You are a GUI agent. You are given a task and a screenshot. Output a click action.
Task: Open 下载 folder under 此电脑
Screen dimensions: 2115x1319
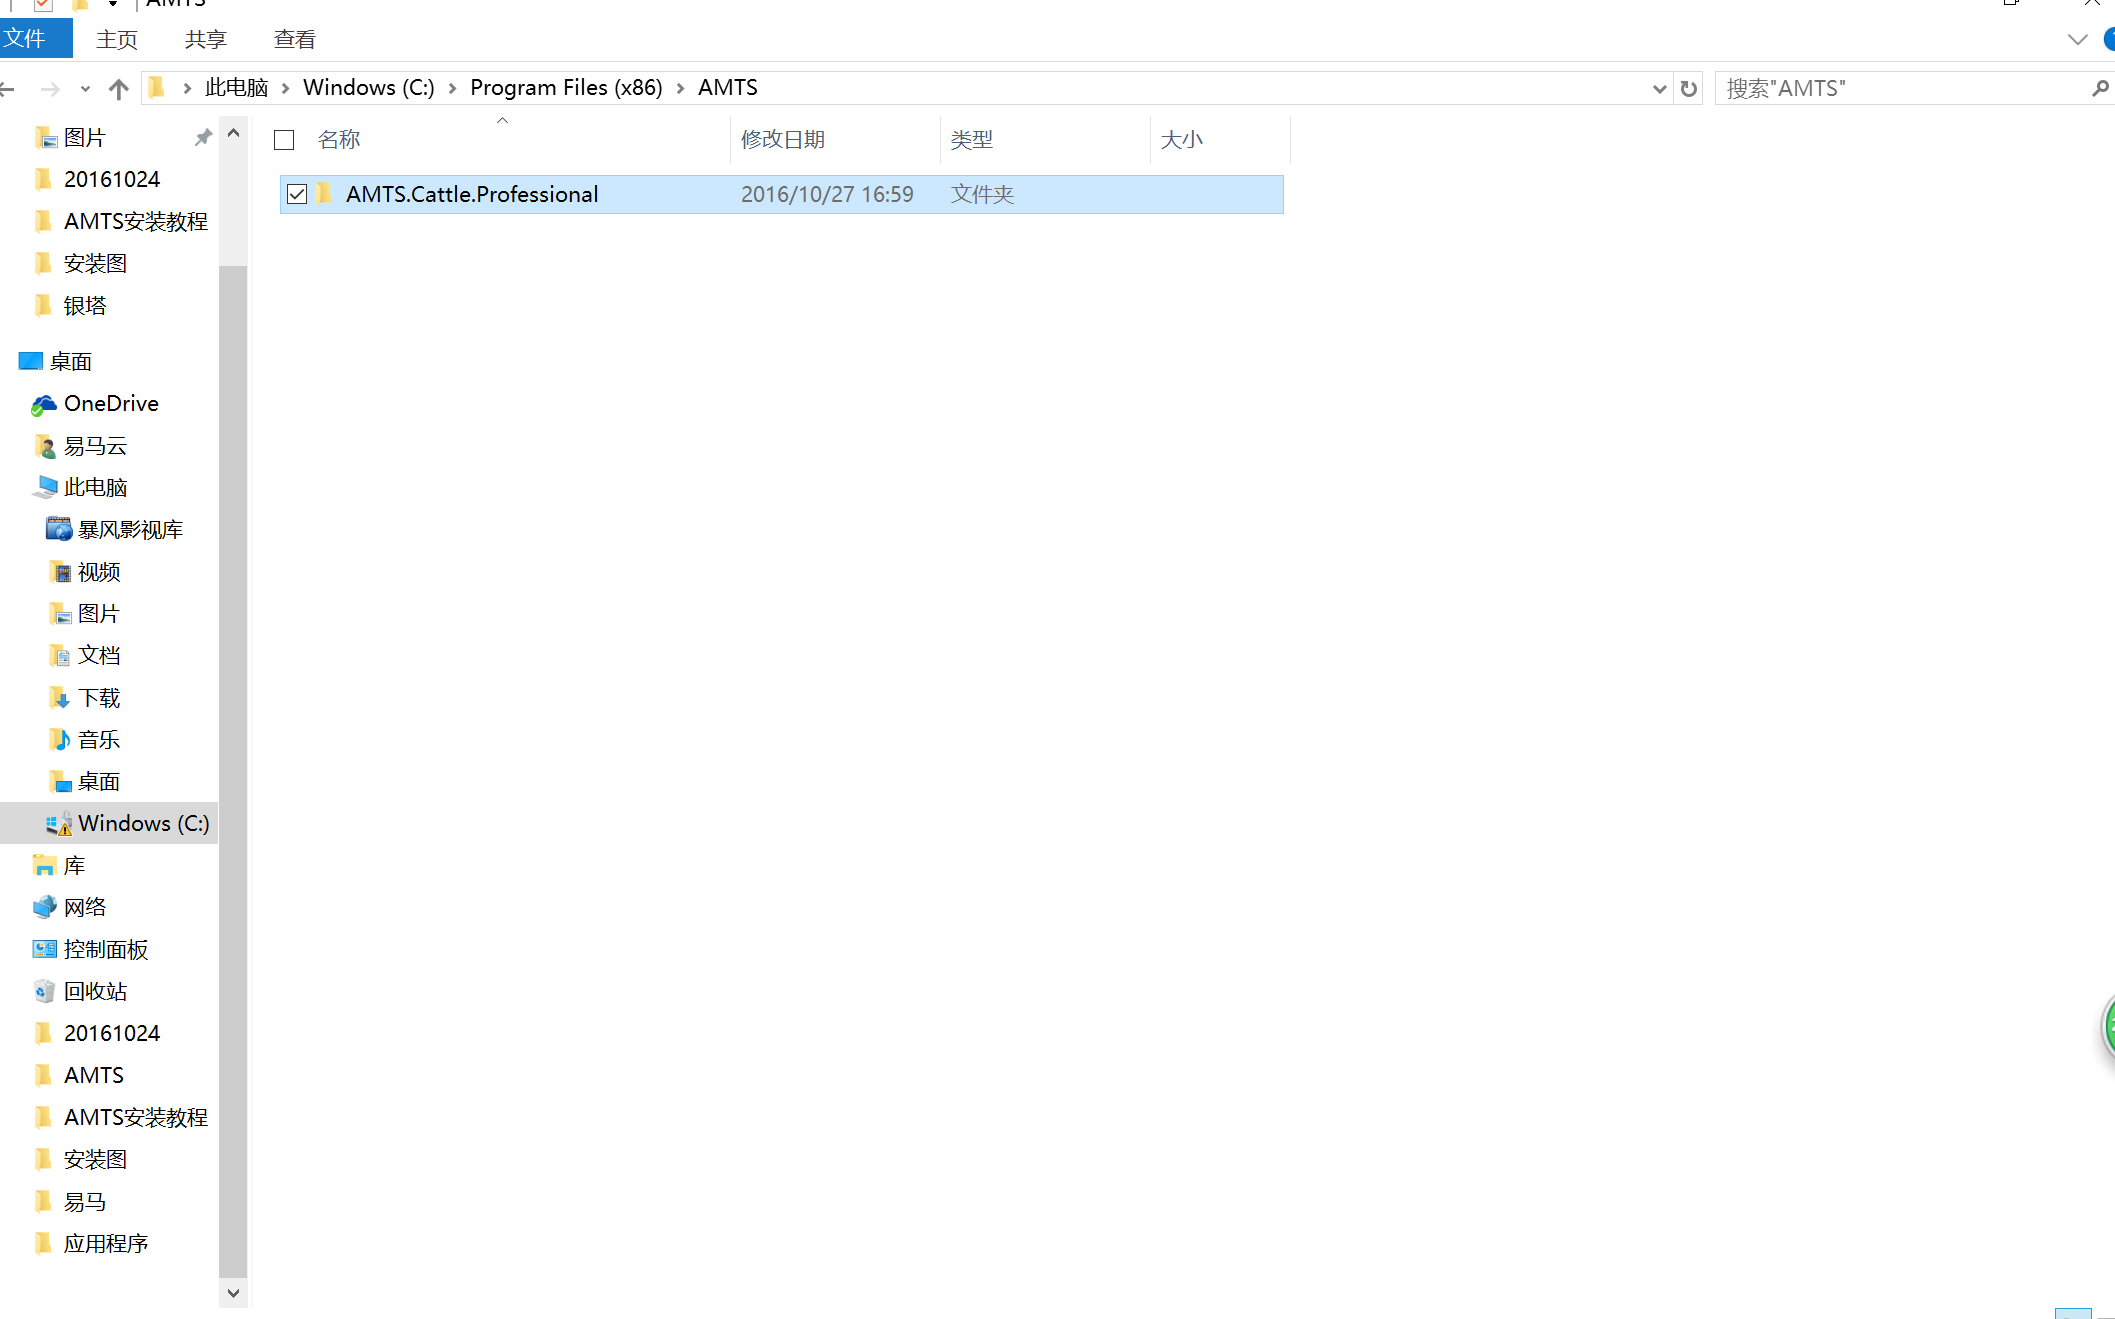[x=98, y=697]
